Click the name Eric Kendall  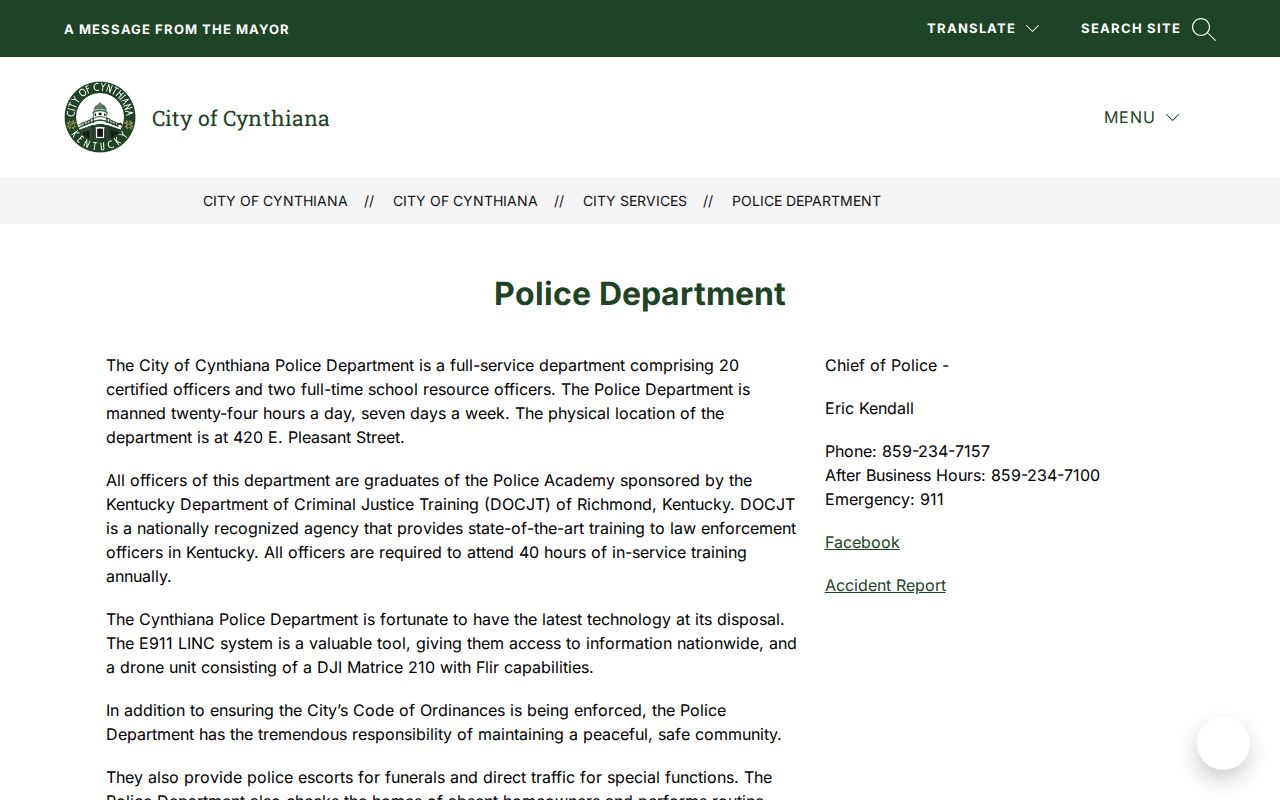pyautogui.click(x=869, y=408)
